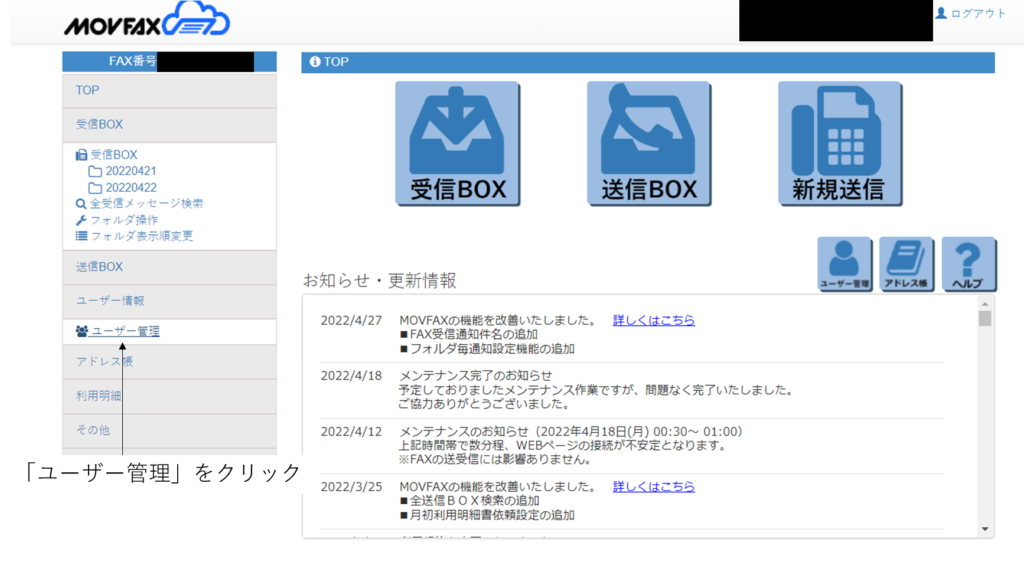Viewport: 1024px width, 568px height.
Task: Click the folder icon for 20220421
Action: pos(95,172)
